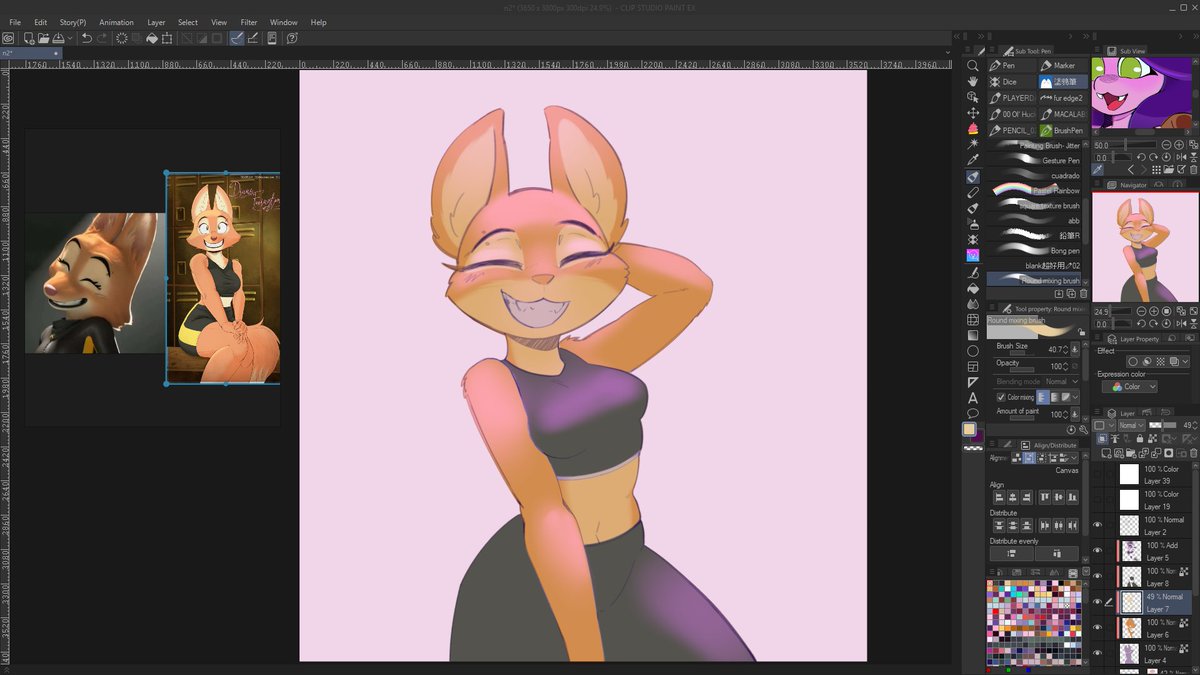Select the Dice sub tool group
The image size is (1200, 675).
click(1012, 82)
